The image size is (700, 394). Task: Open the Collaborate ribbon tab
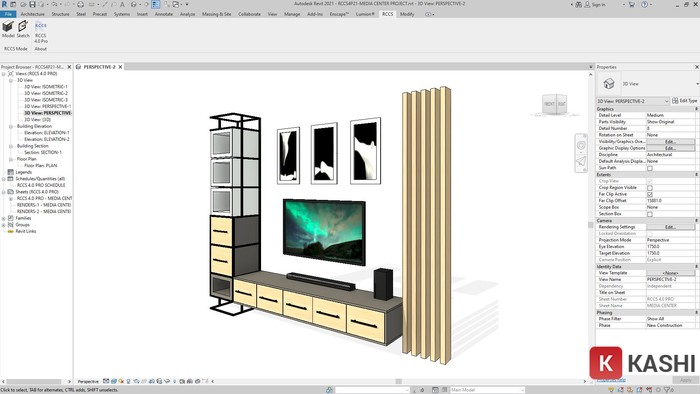(249, 14)
